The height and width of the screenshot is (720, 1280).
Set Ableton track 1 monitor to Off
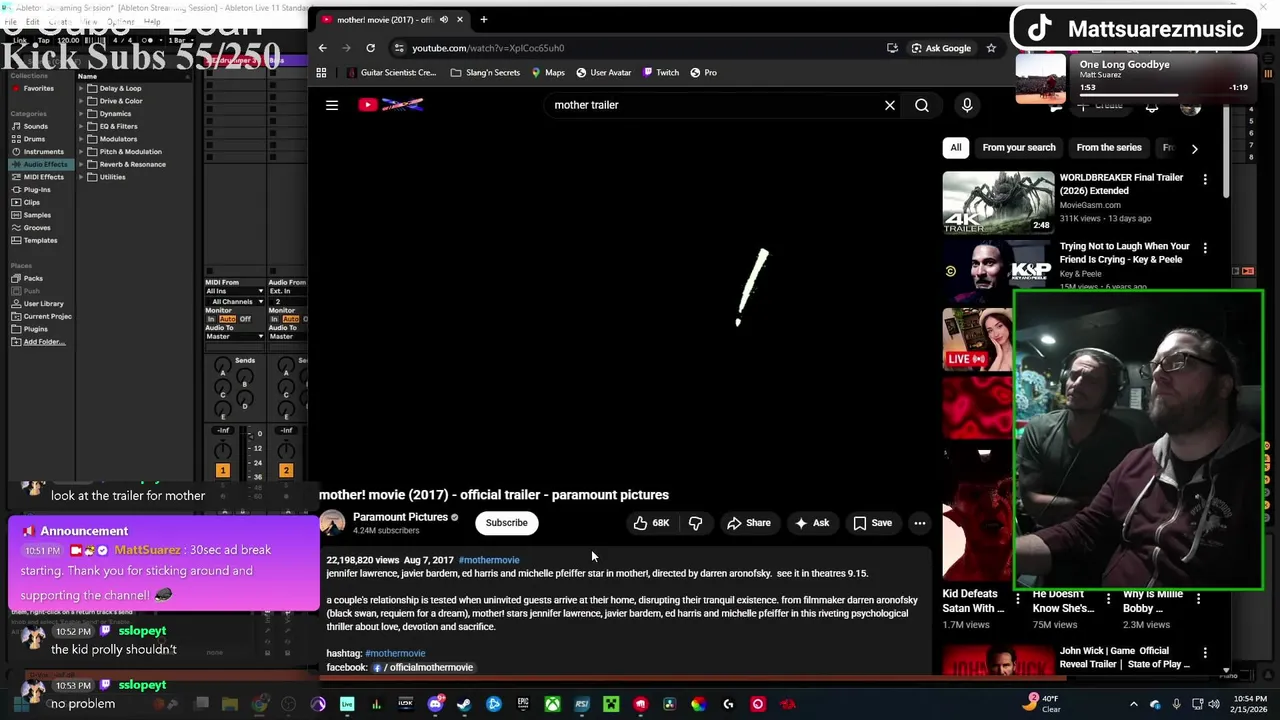pos(245,319)
